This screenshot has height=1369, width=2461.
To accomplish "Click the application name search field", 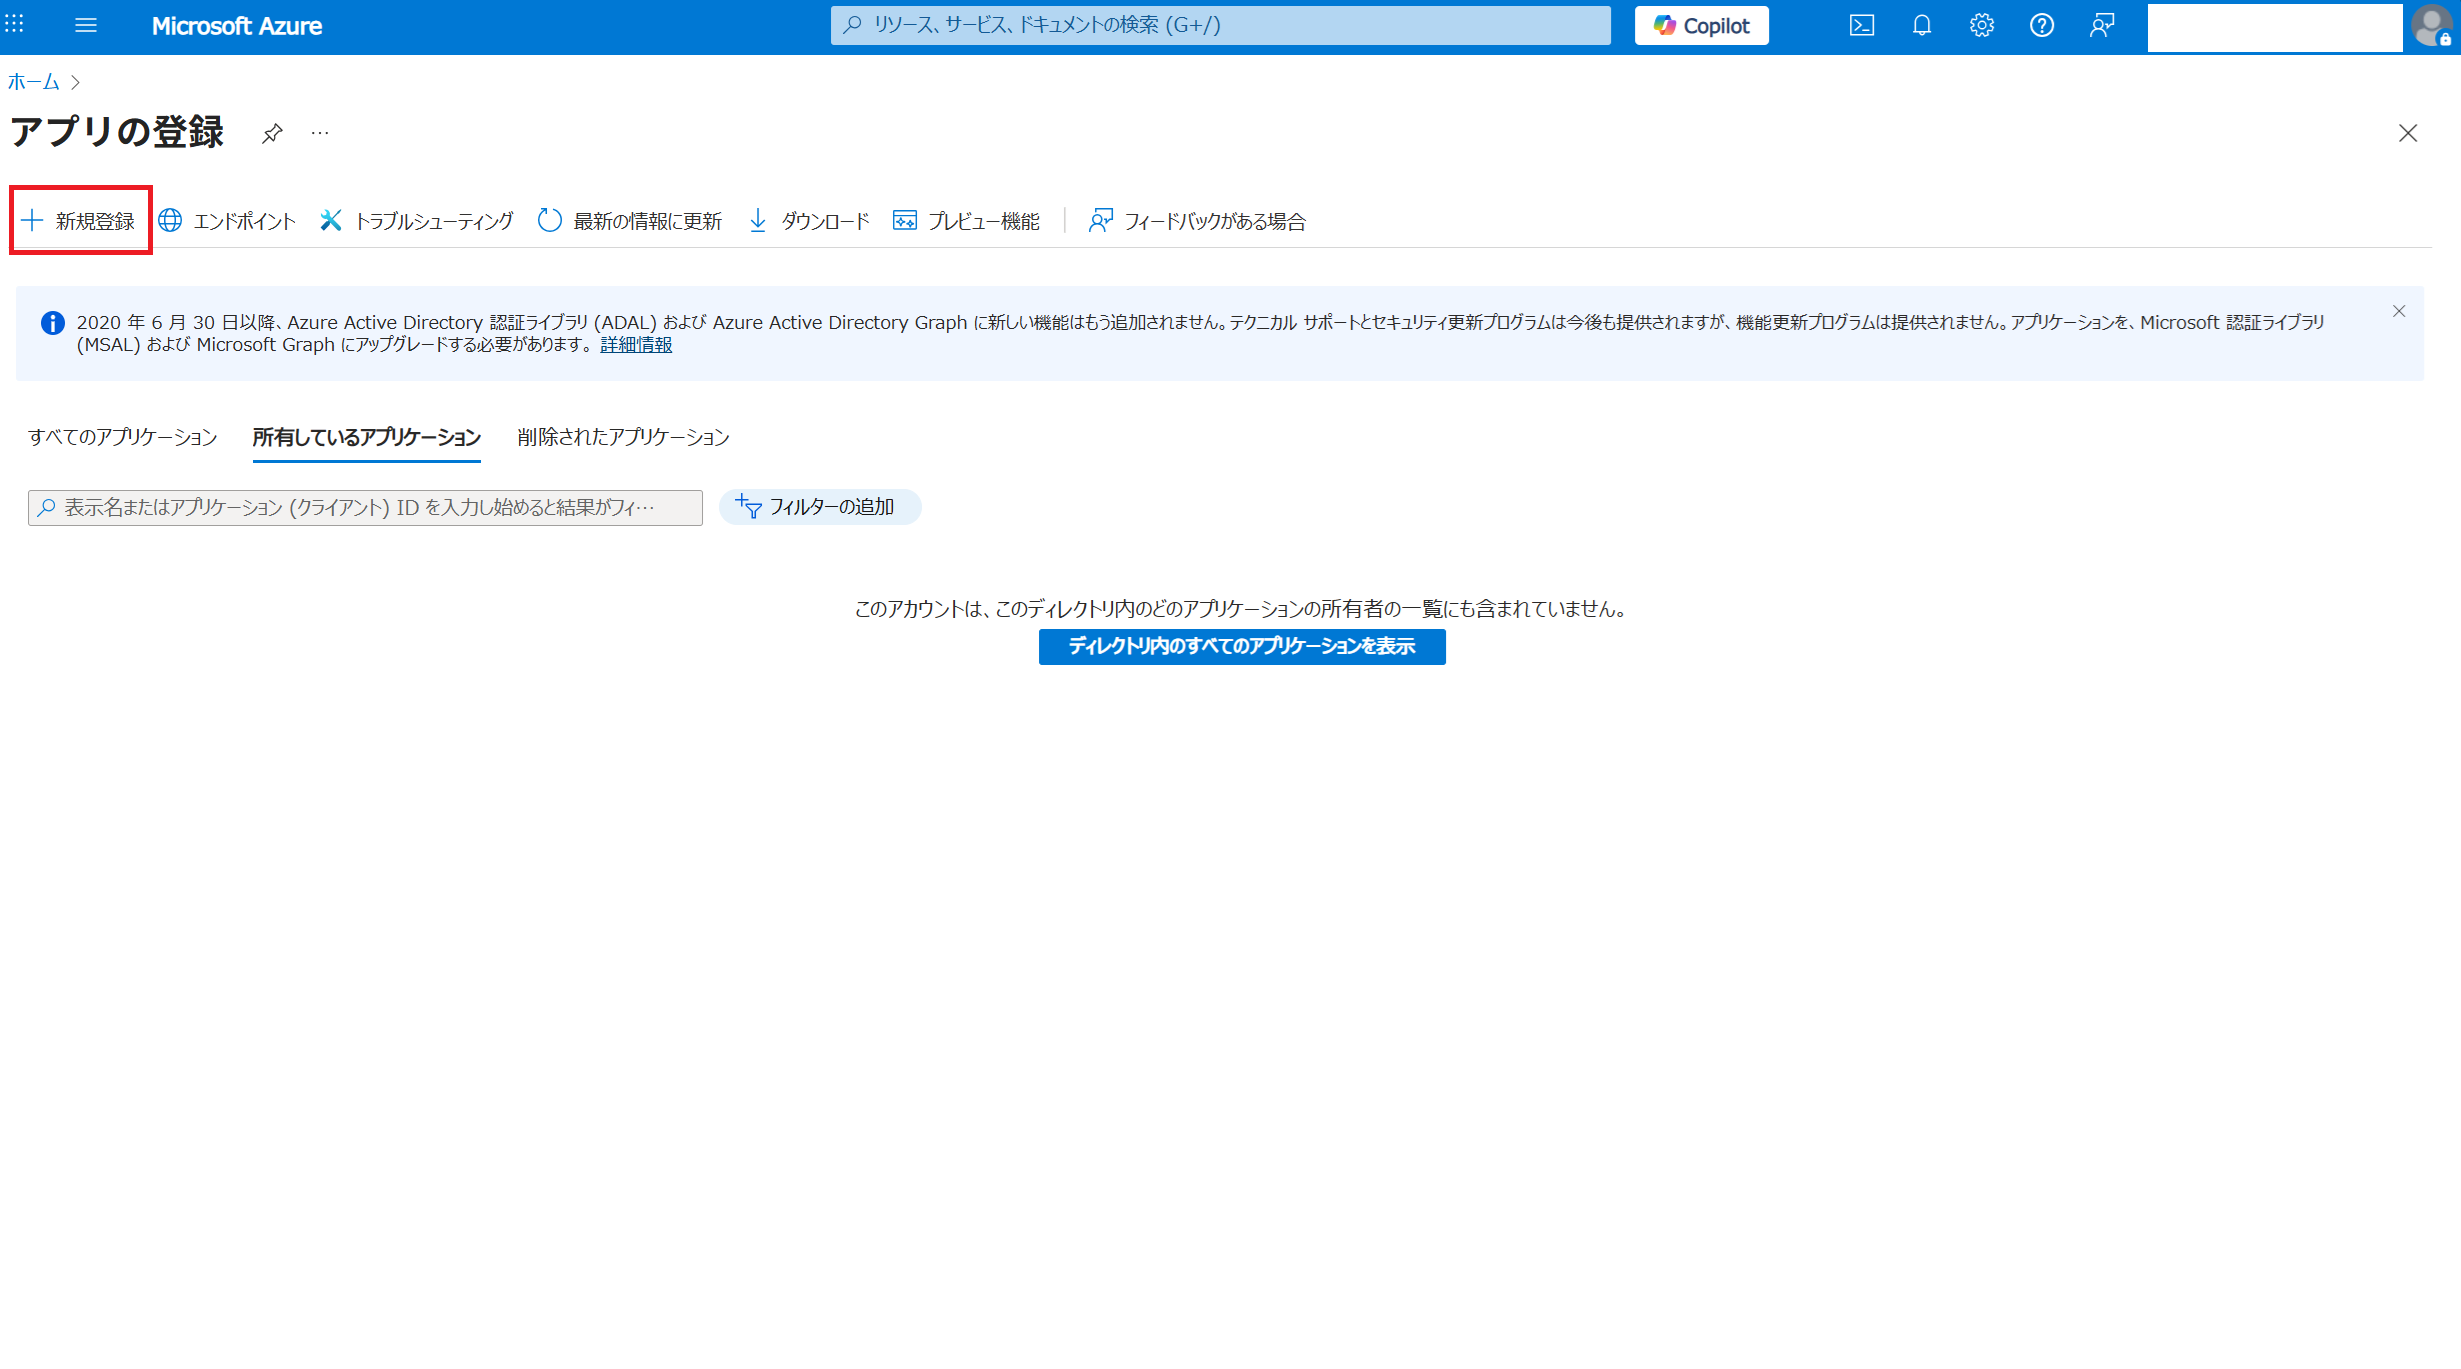I will coord(365,508).
